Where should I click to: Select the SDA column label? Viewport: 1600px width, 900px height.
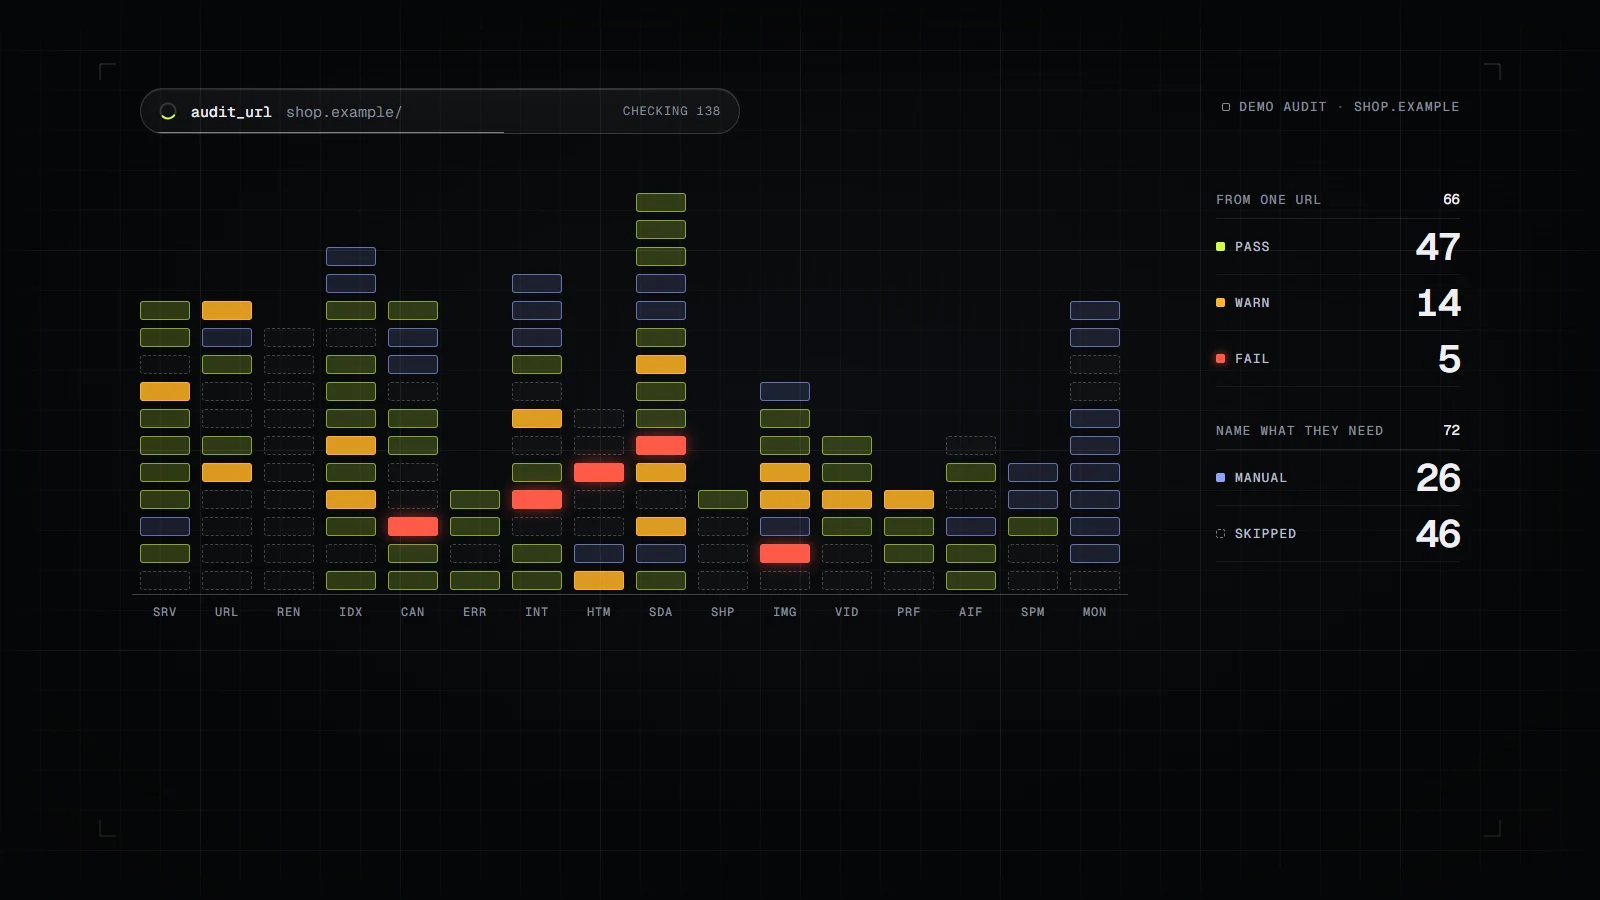point(661,612)
